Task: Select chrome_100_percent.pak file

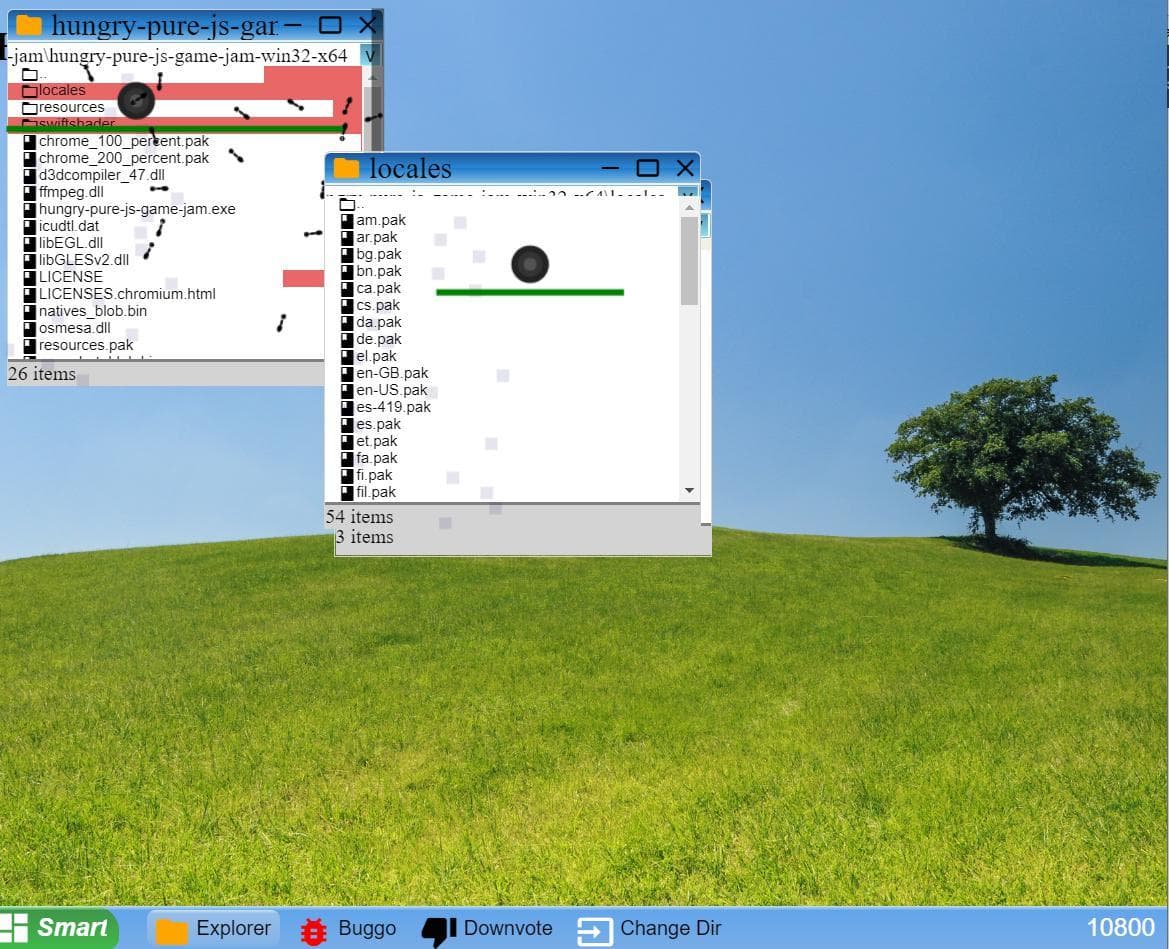Action: tap(116, 142)
